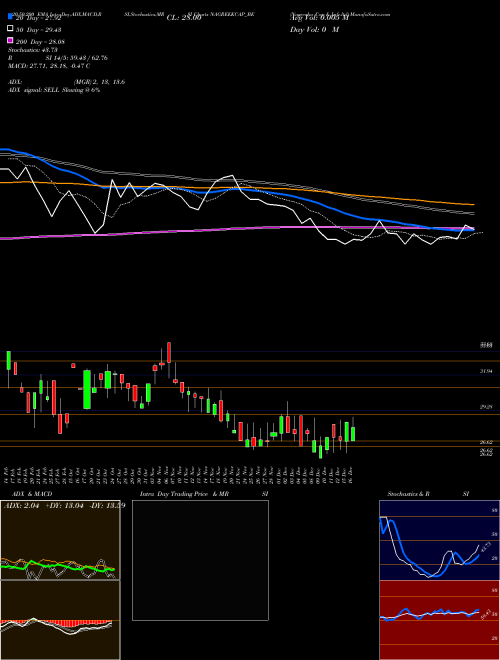The width and height of the screenshot is (500, 660).
Task: Click 'ADX signal: SELL Slowing @ 6%' text
Action: 54,90
